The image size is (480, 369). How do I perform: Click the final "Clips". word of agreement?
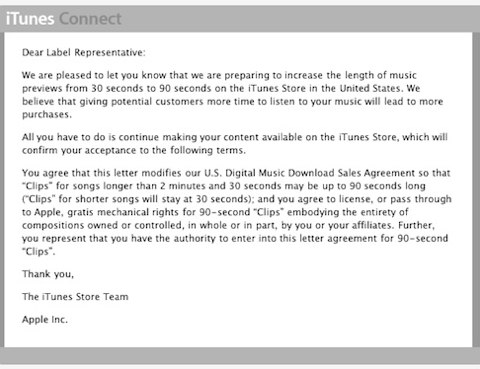39,251
